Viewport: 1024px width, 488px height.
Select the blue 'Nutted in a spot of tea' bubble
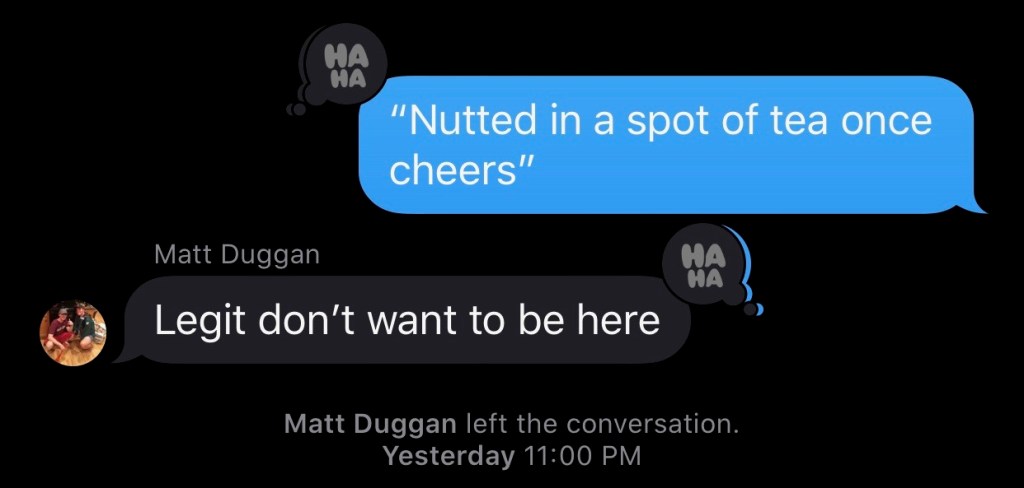tap(666, 144)
